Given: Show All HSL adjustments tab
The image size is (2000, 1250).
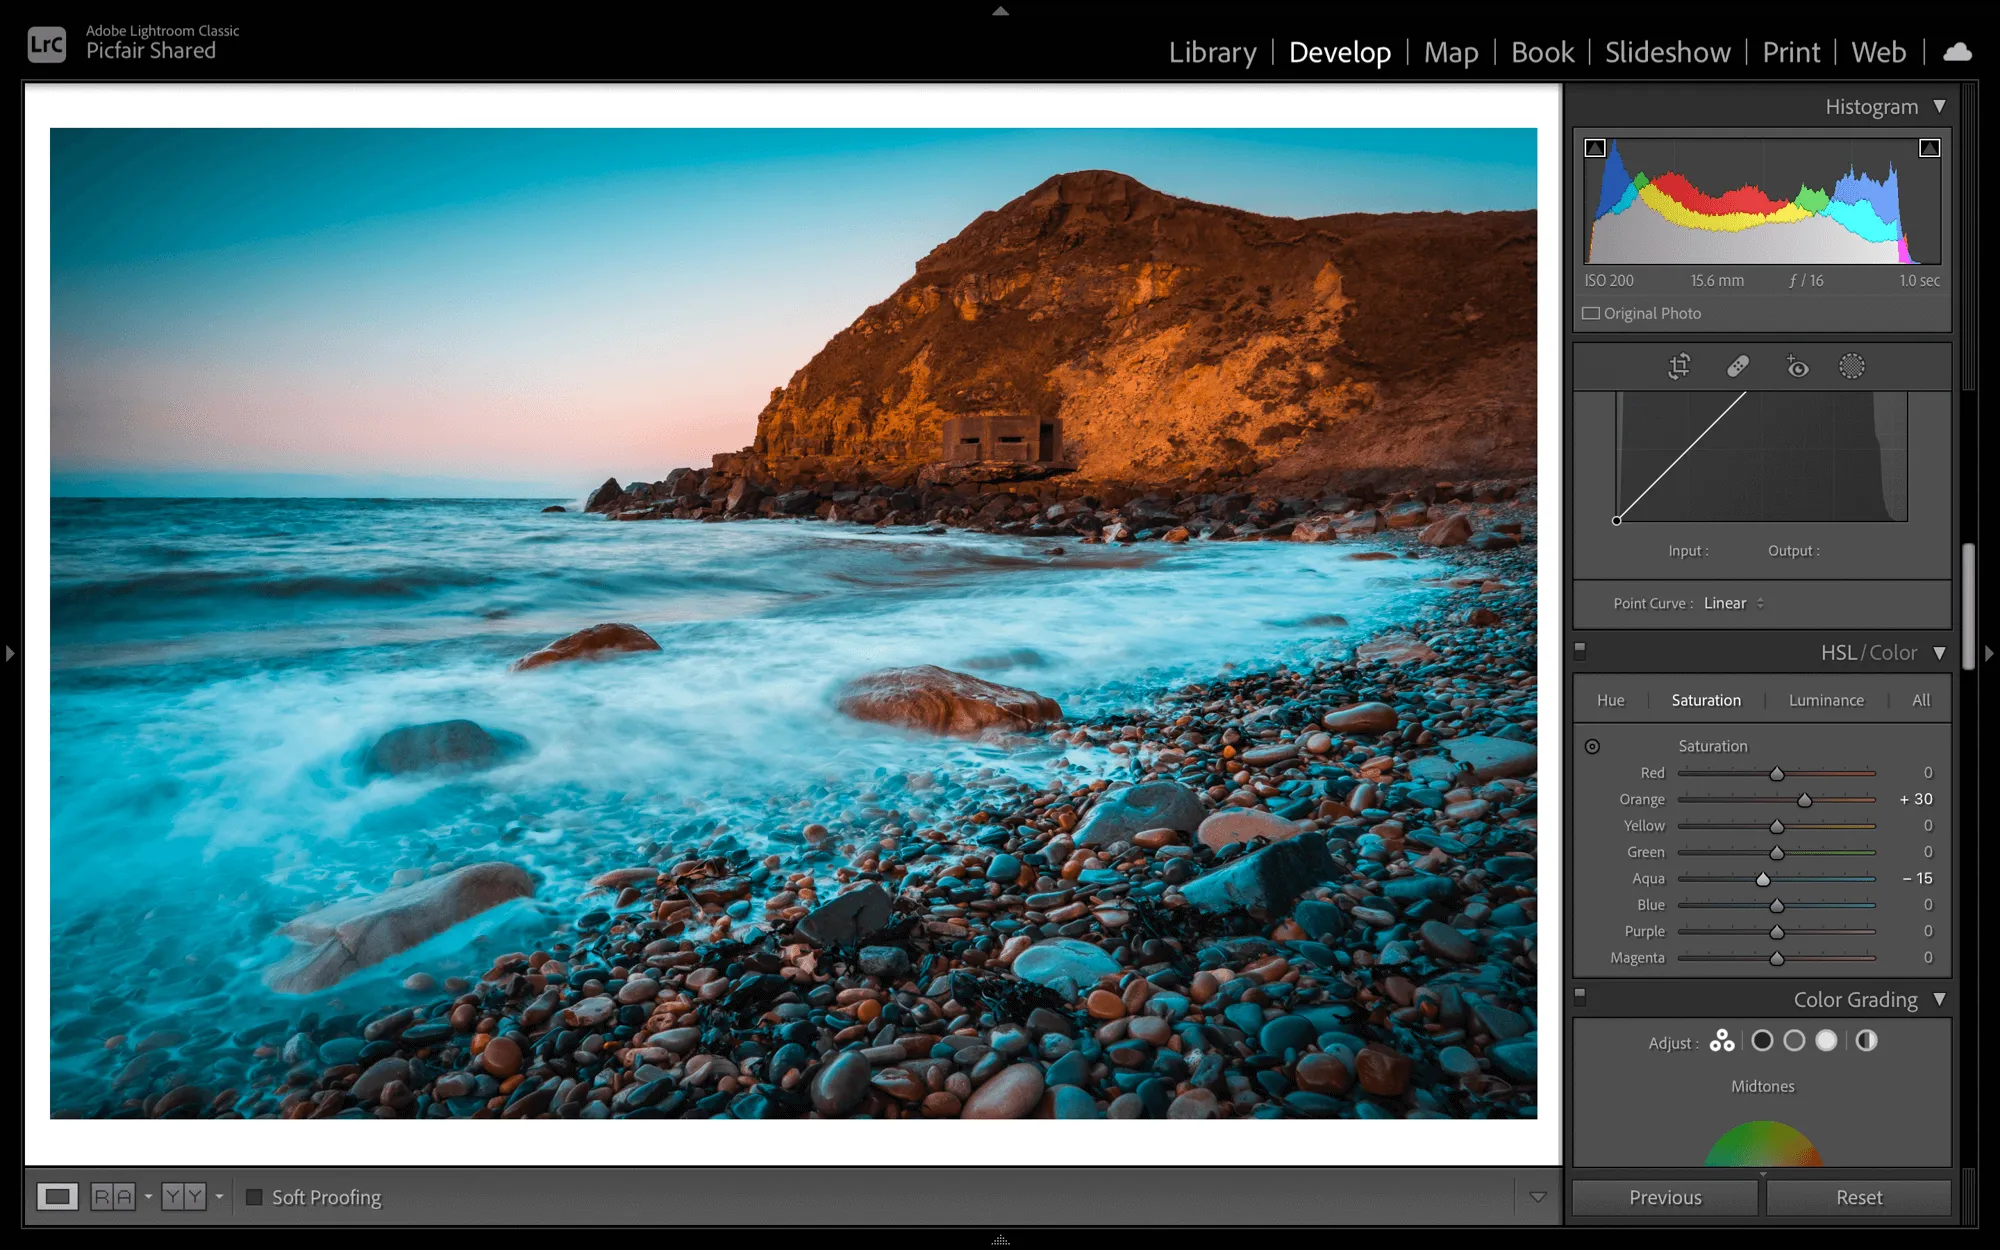Looking at the screenshot, I should [1921, 700].
